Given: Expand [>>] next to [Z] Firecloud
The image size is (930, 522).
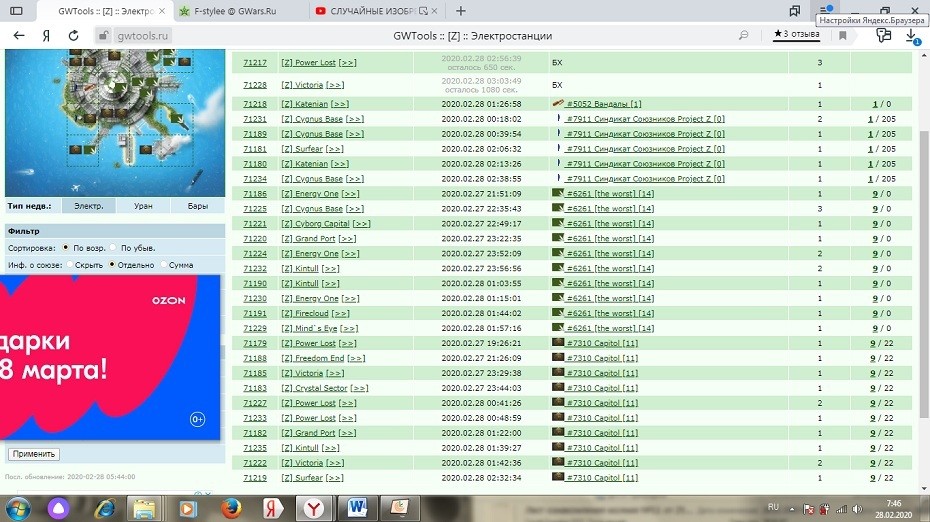Looking at the screenshot, I should tap(340, 313).
